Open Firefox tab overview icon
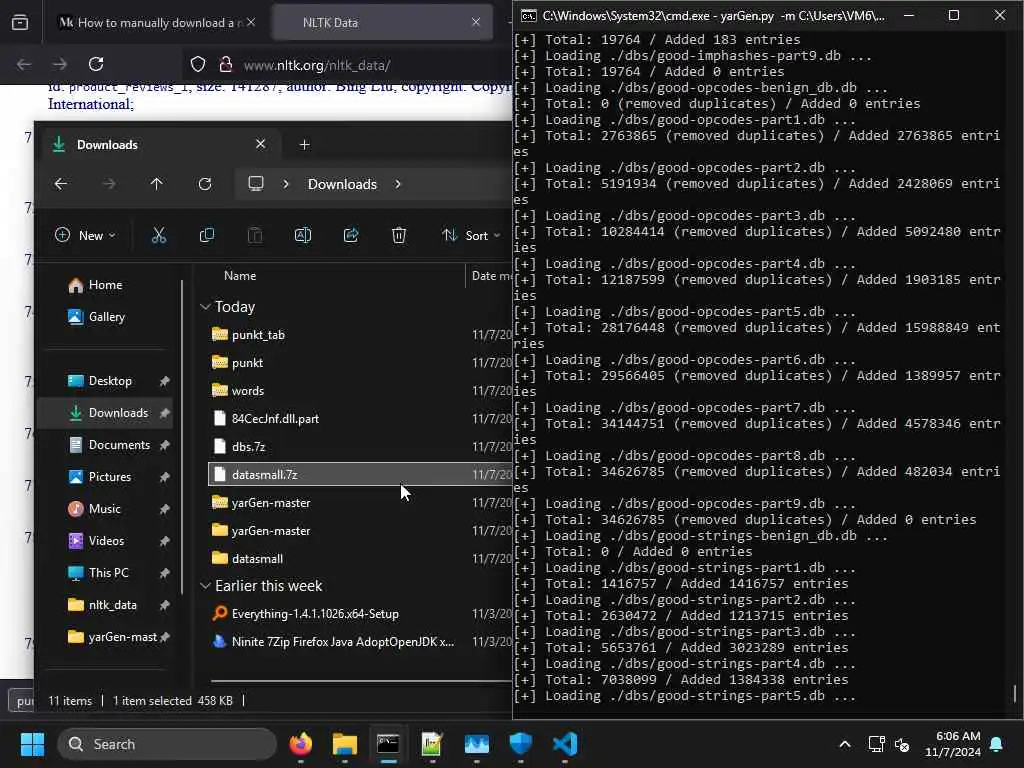This screenshot has height=768, width=1024. point(20,23)
